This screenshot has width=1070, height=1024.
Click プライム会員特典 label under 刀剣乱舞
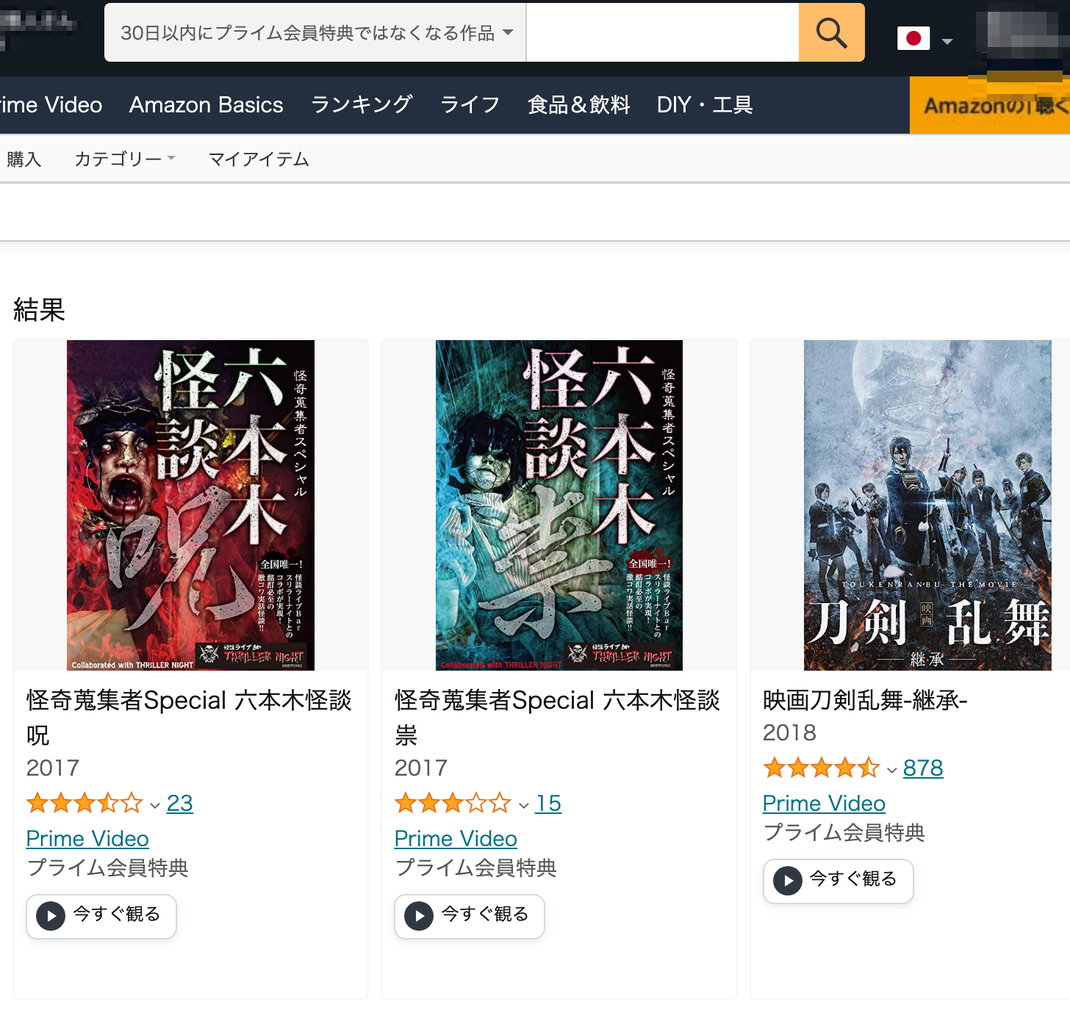point(844,832)
